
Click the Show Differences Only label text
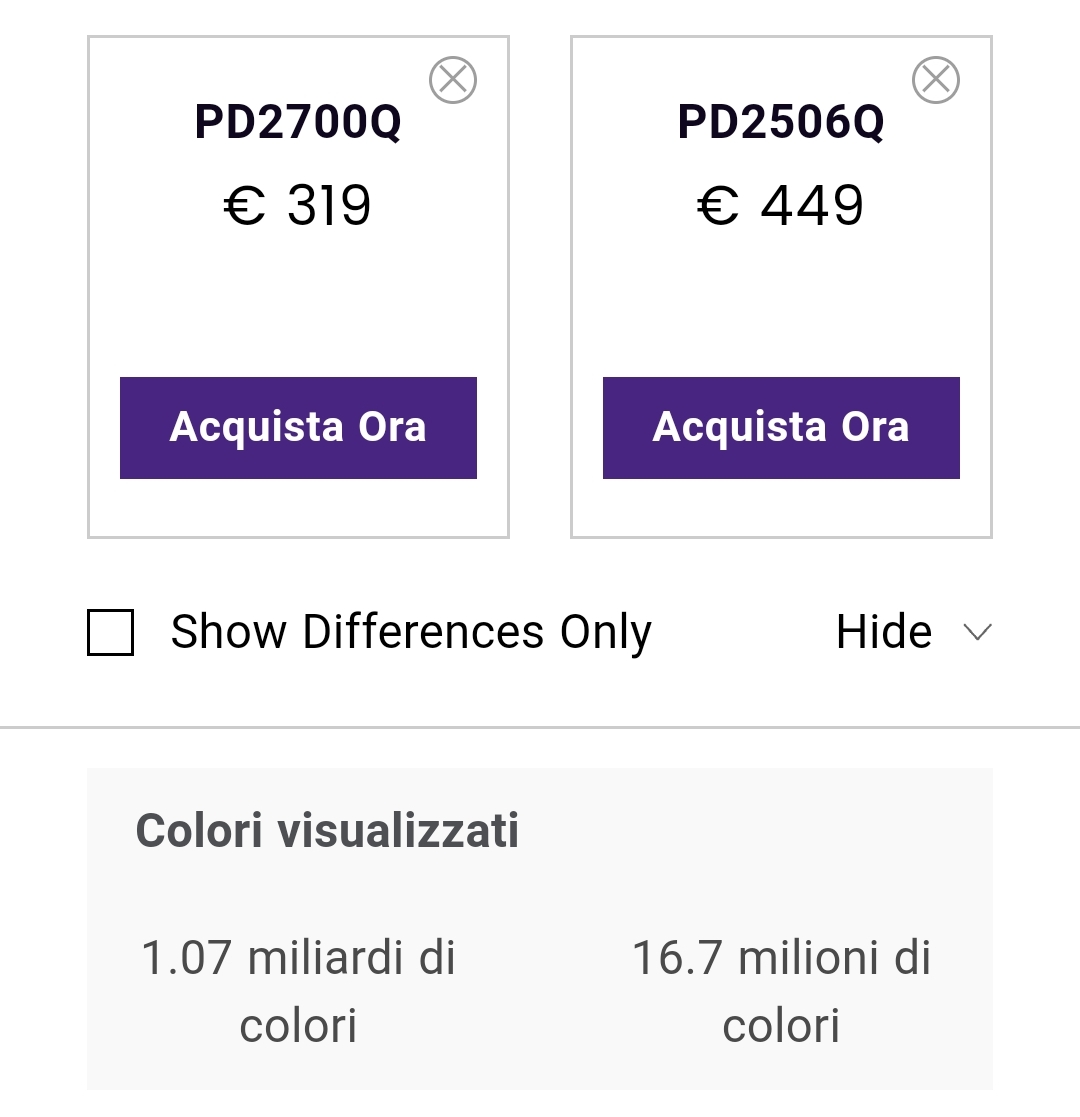pos(411,632)
